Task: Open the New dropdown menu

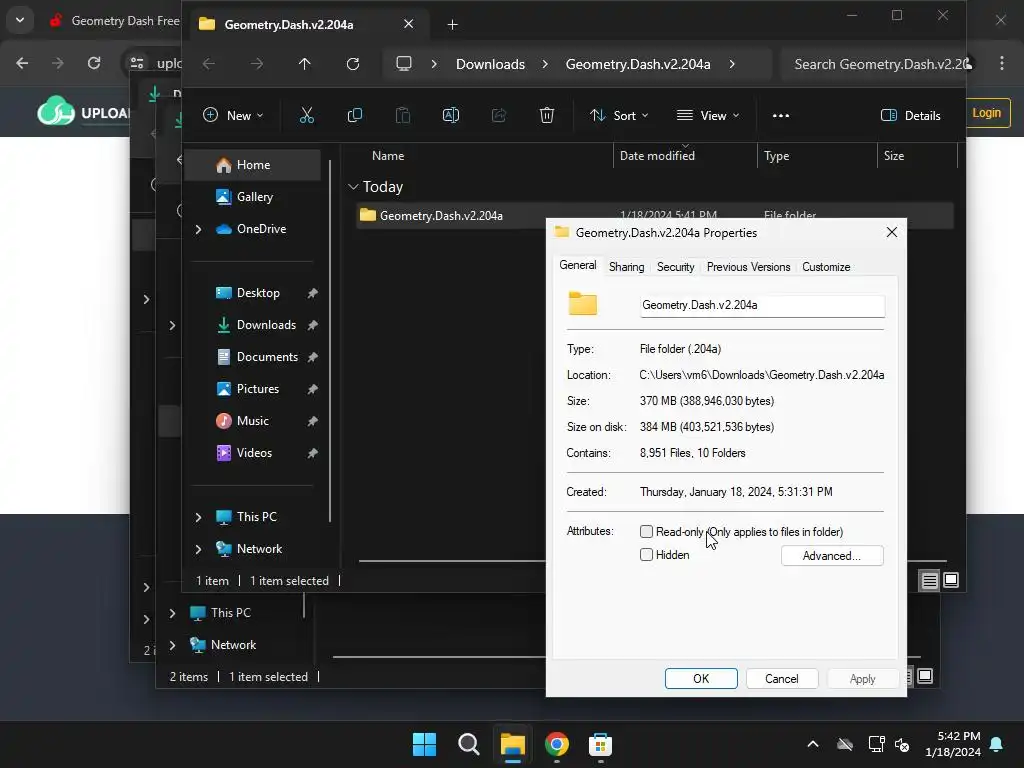Action: click(233, 116)
